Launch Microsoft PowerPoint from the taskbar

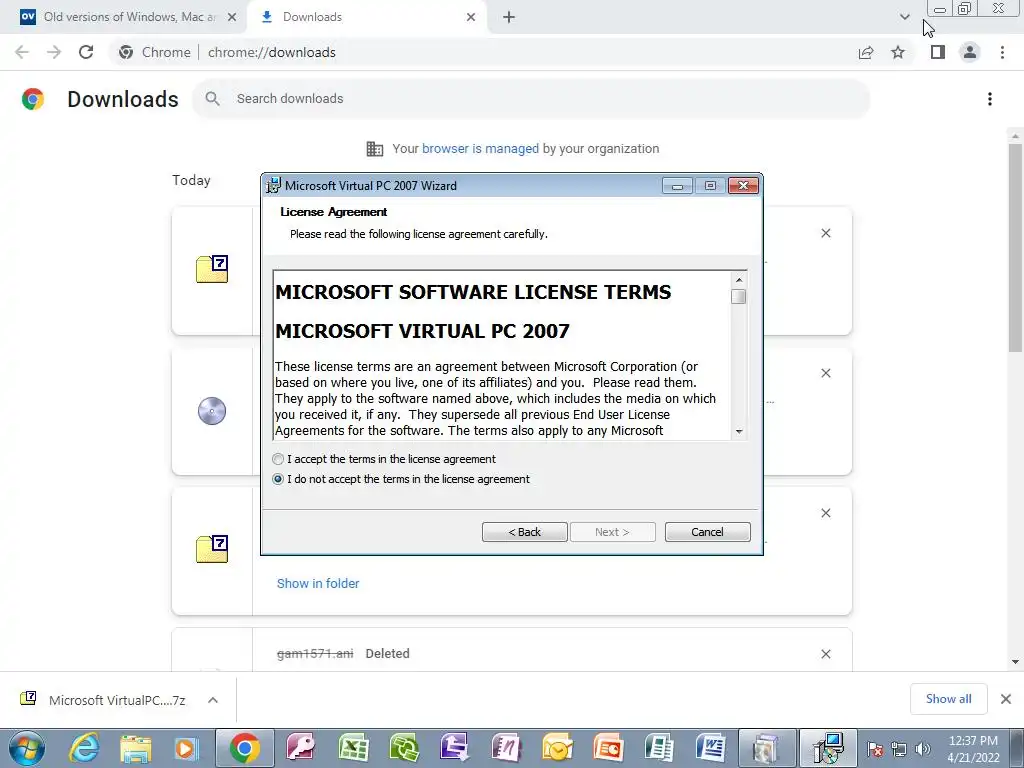click(608, 748)
